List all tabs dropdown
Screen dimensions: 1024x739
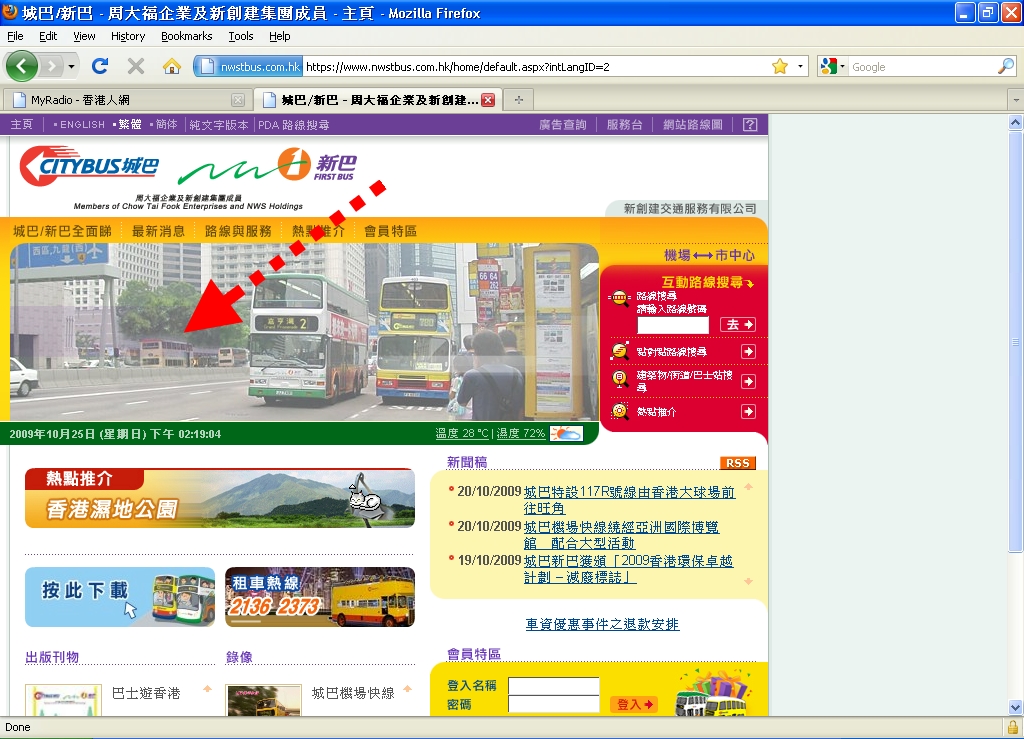tap(1016, 100)
